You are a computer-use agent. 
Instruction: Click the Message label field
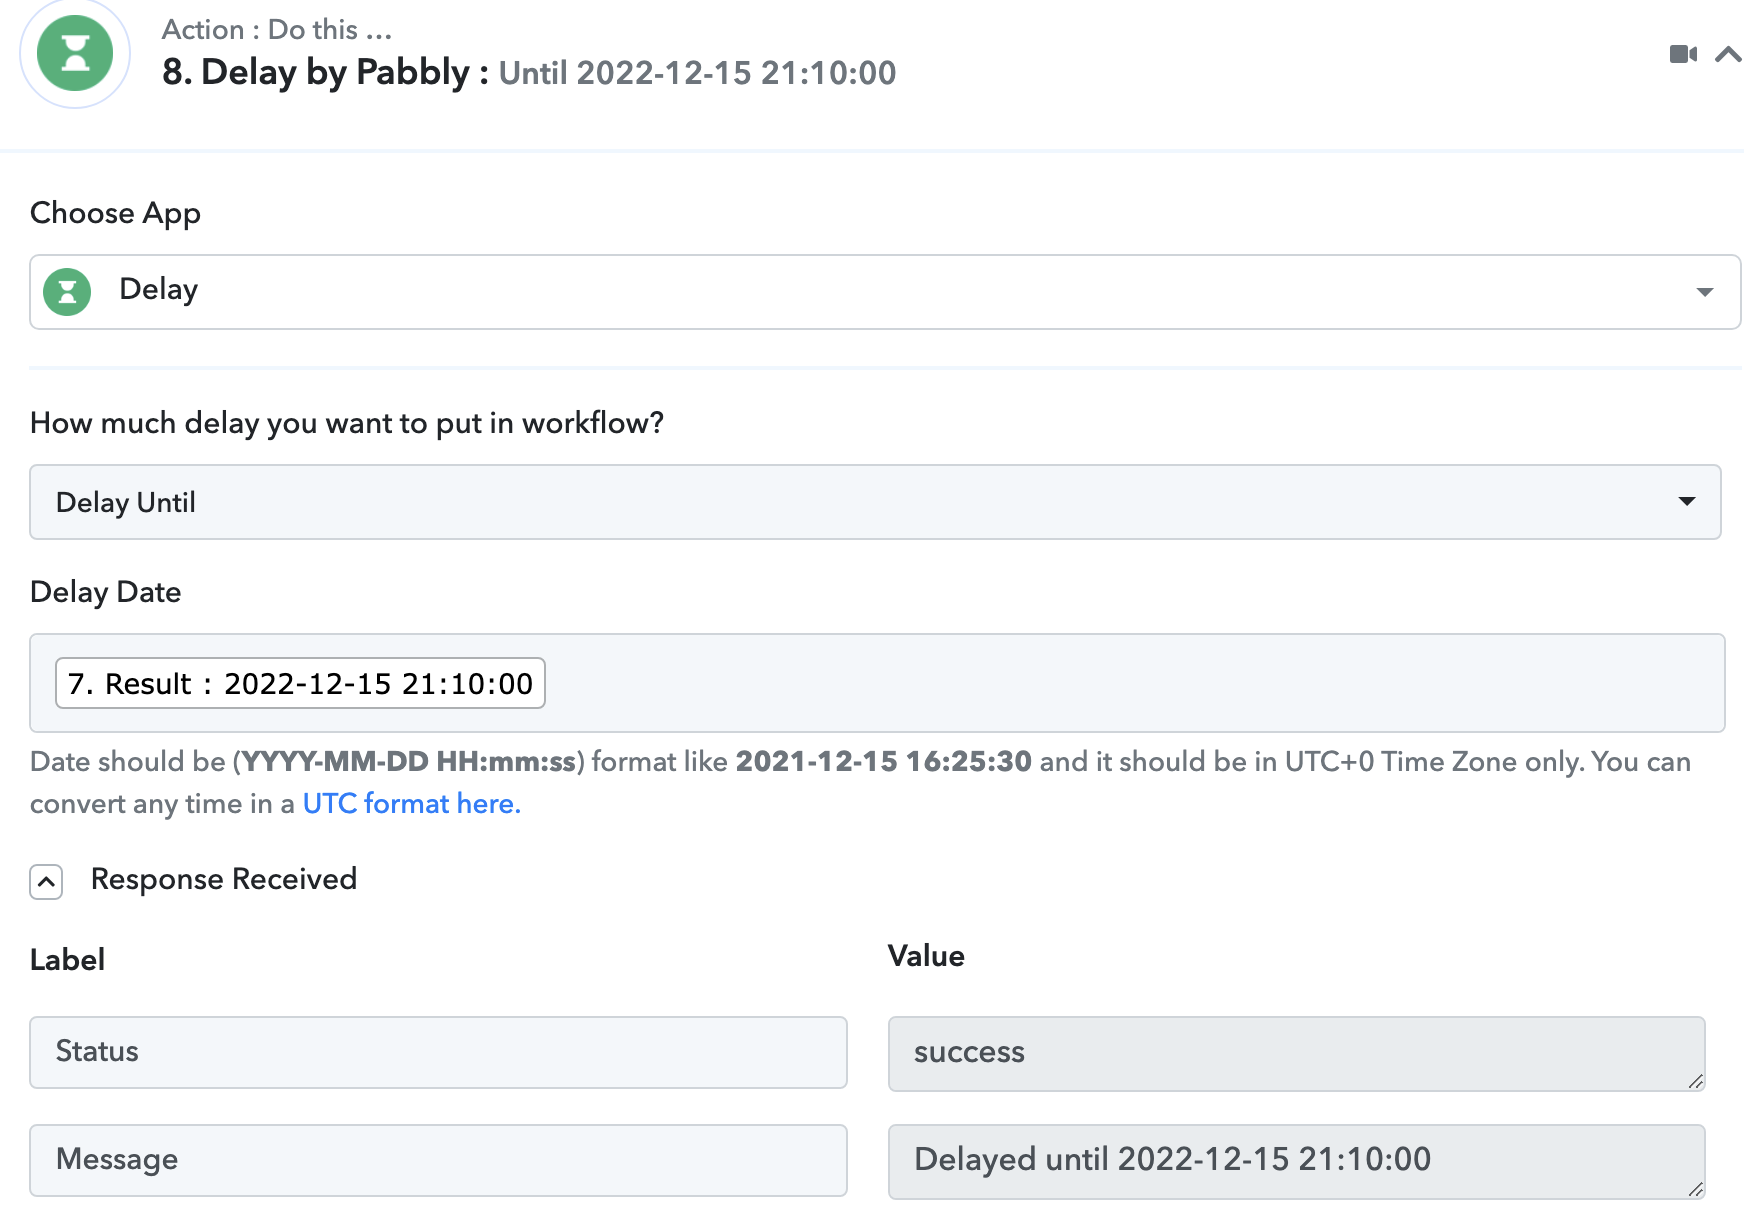tap(438, 1160)
